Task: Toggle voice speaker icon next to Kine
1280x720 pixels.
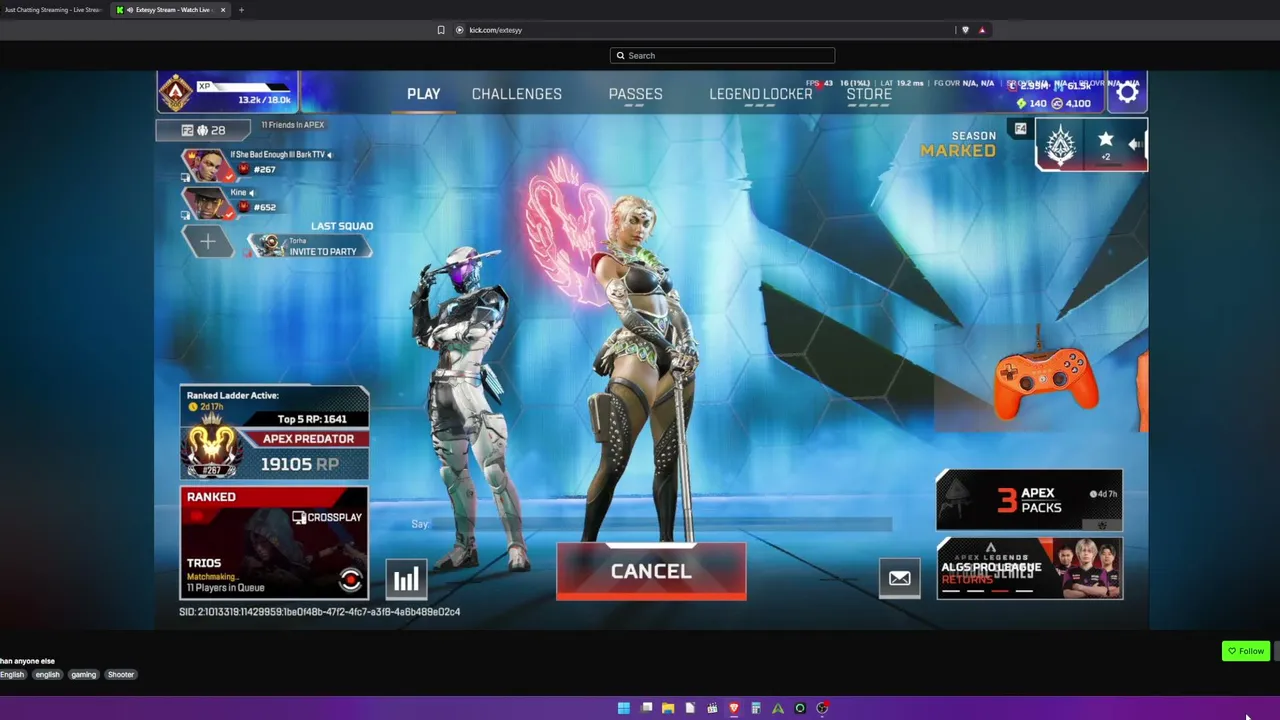Action: pos(251,193)
